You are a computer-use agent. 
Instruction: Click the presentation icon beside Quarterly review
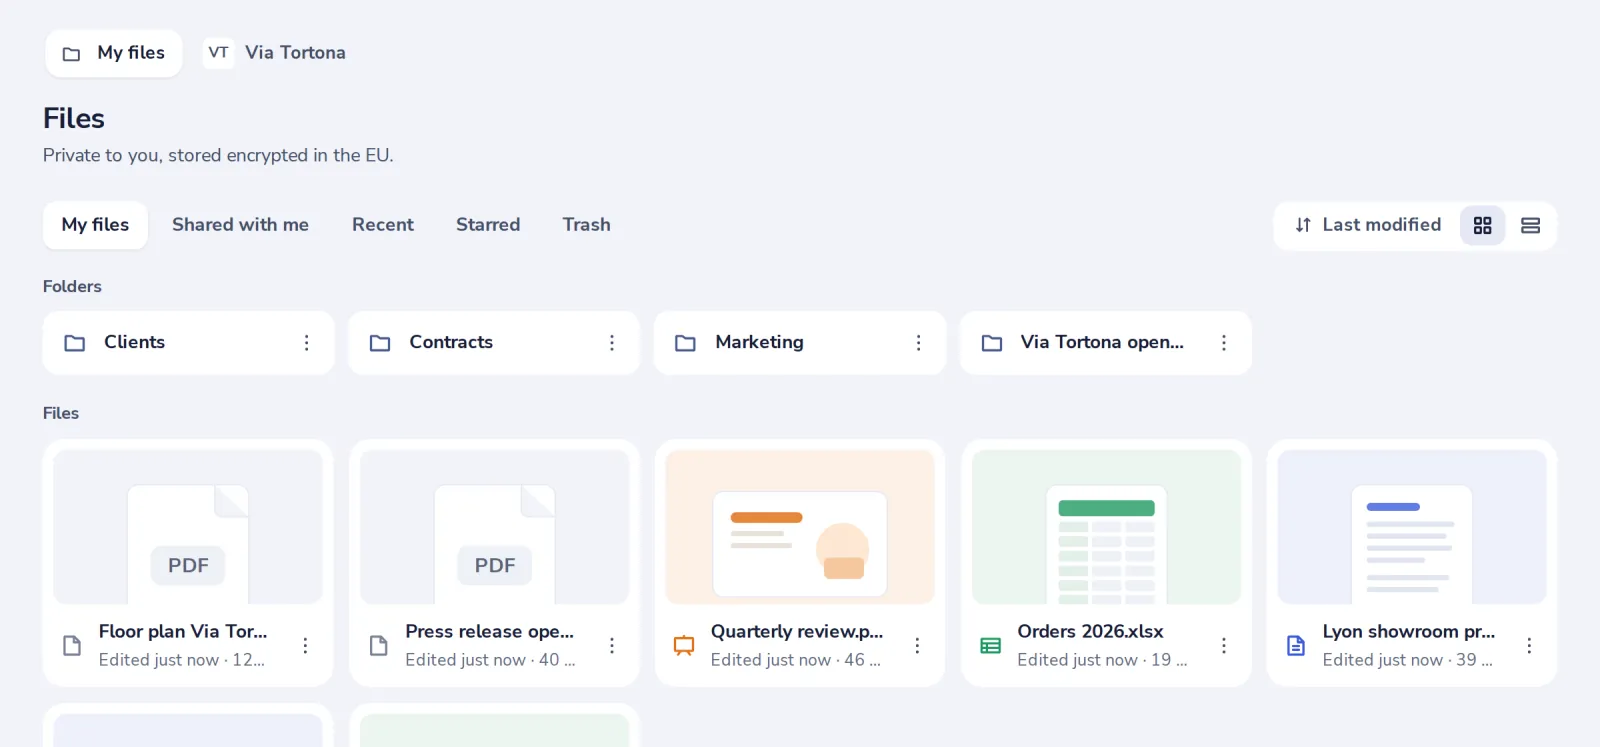684,646
